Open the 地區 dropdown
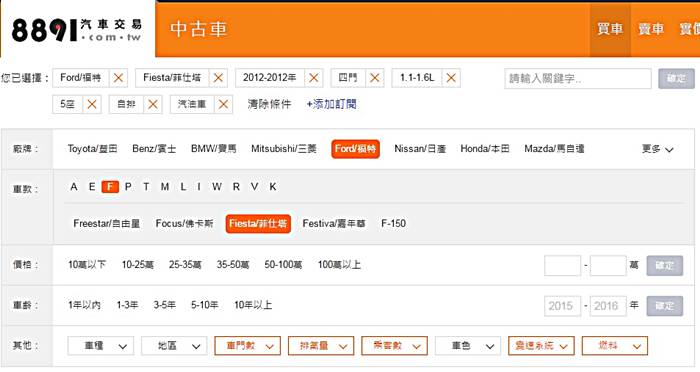The height and width of the screenshot is (372, 700). point(174,346)
